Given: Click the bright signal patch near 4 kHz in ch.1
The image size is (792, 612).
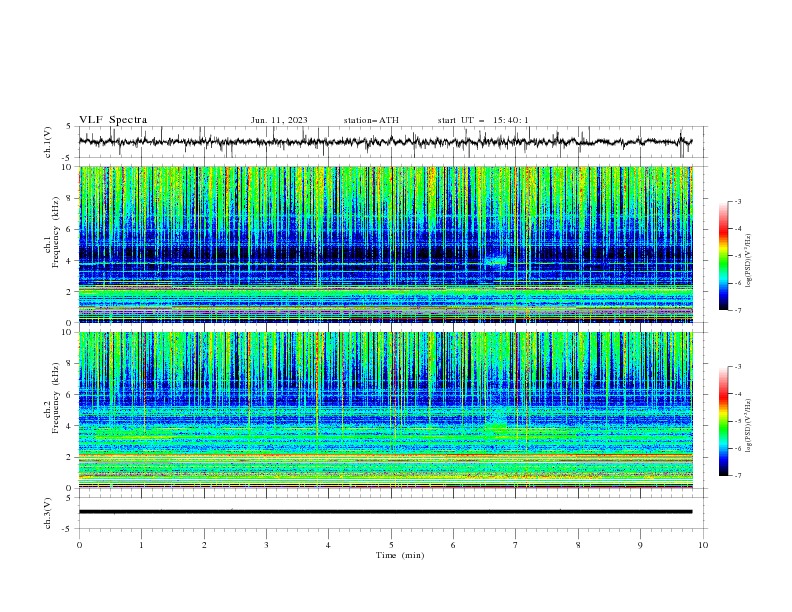Looking at the screenshot, I should (496, 261).
